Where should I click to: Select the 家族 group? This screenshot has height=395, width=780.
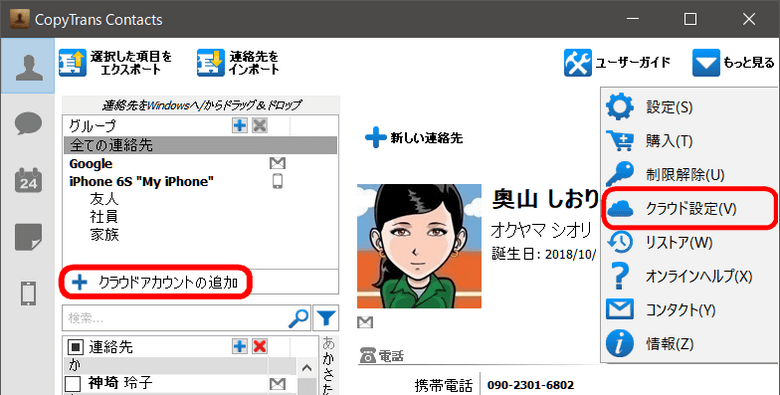(x=104, y=234)
